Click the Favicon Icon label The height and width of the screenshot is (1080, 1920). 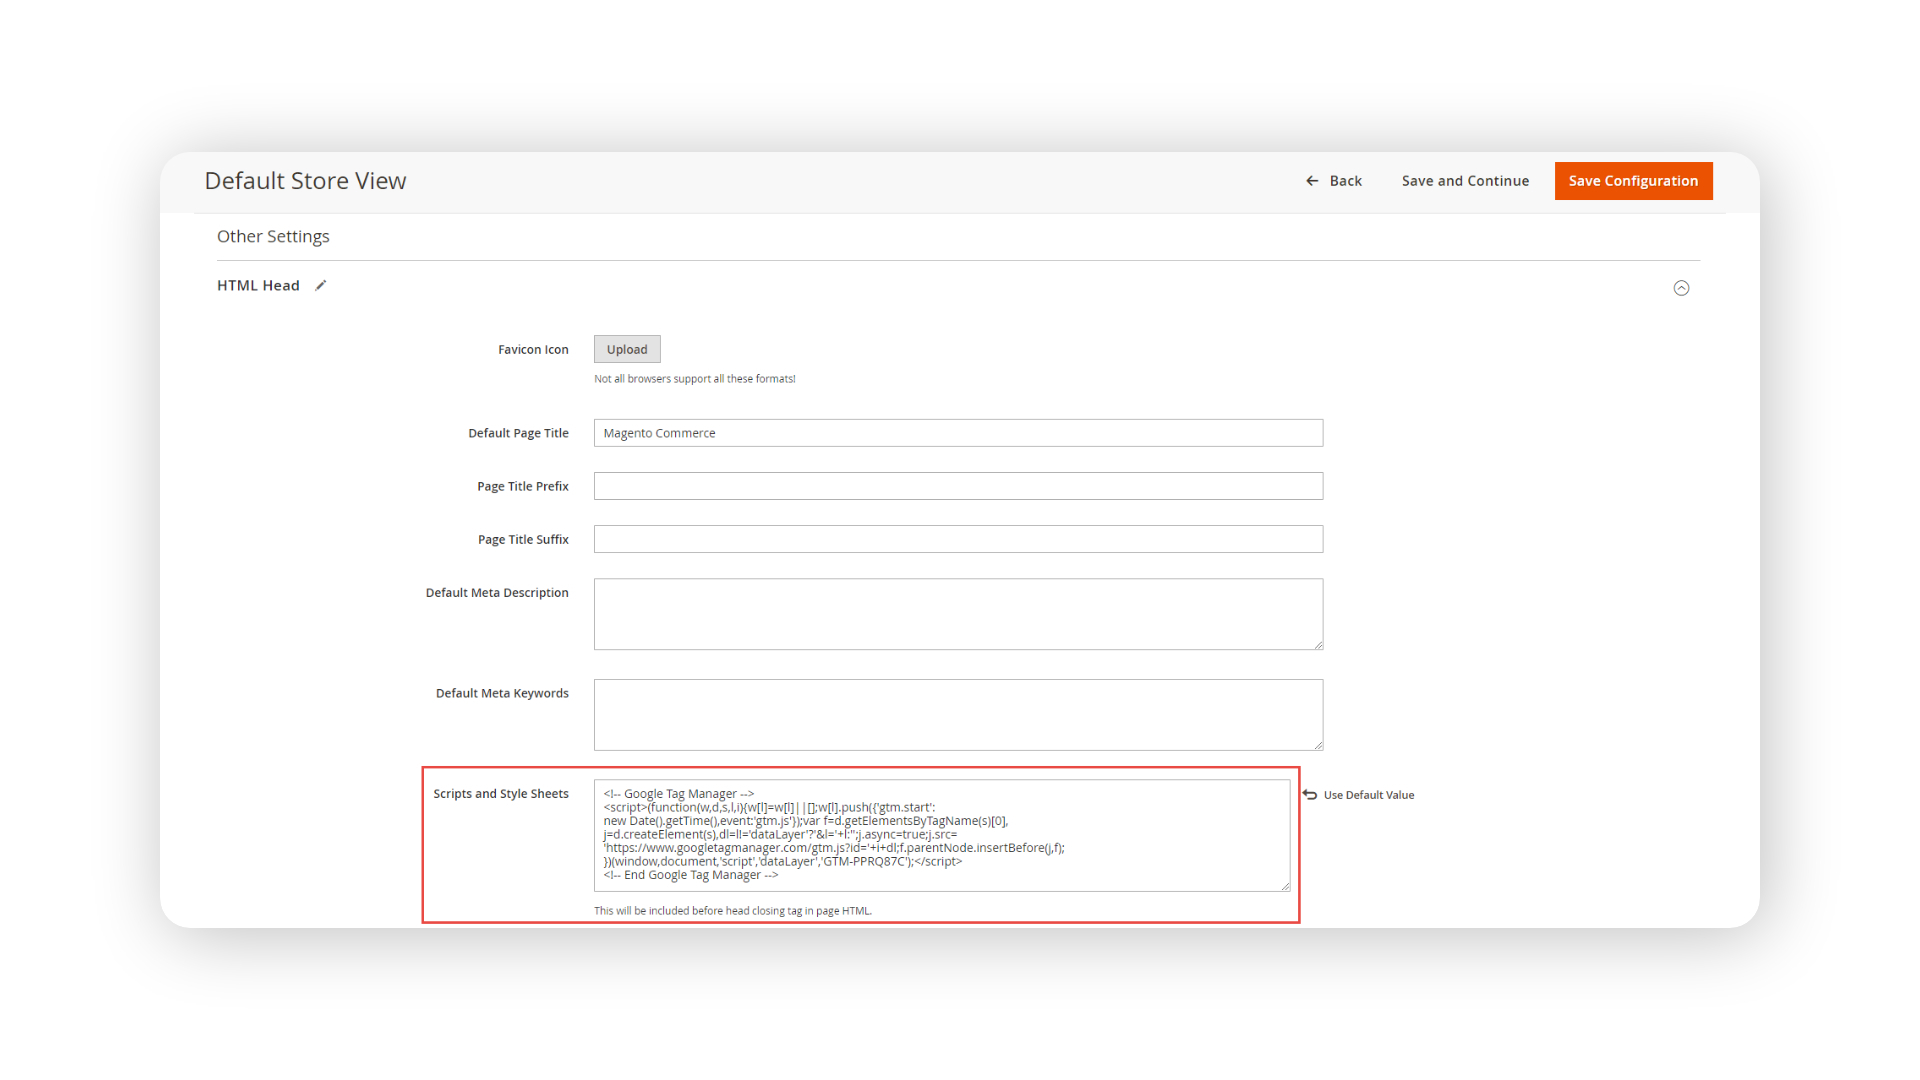533,350
